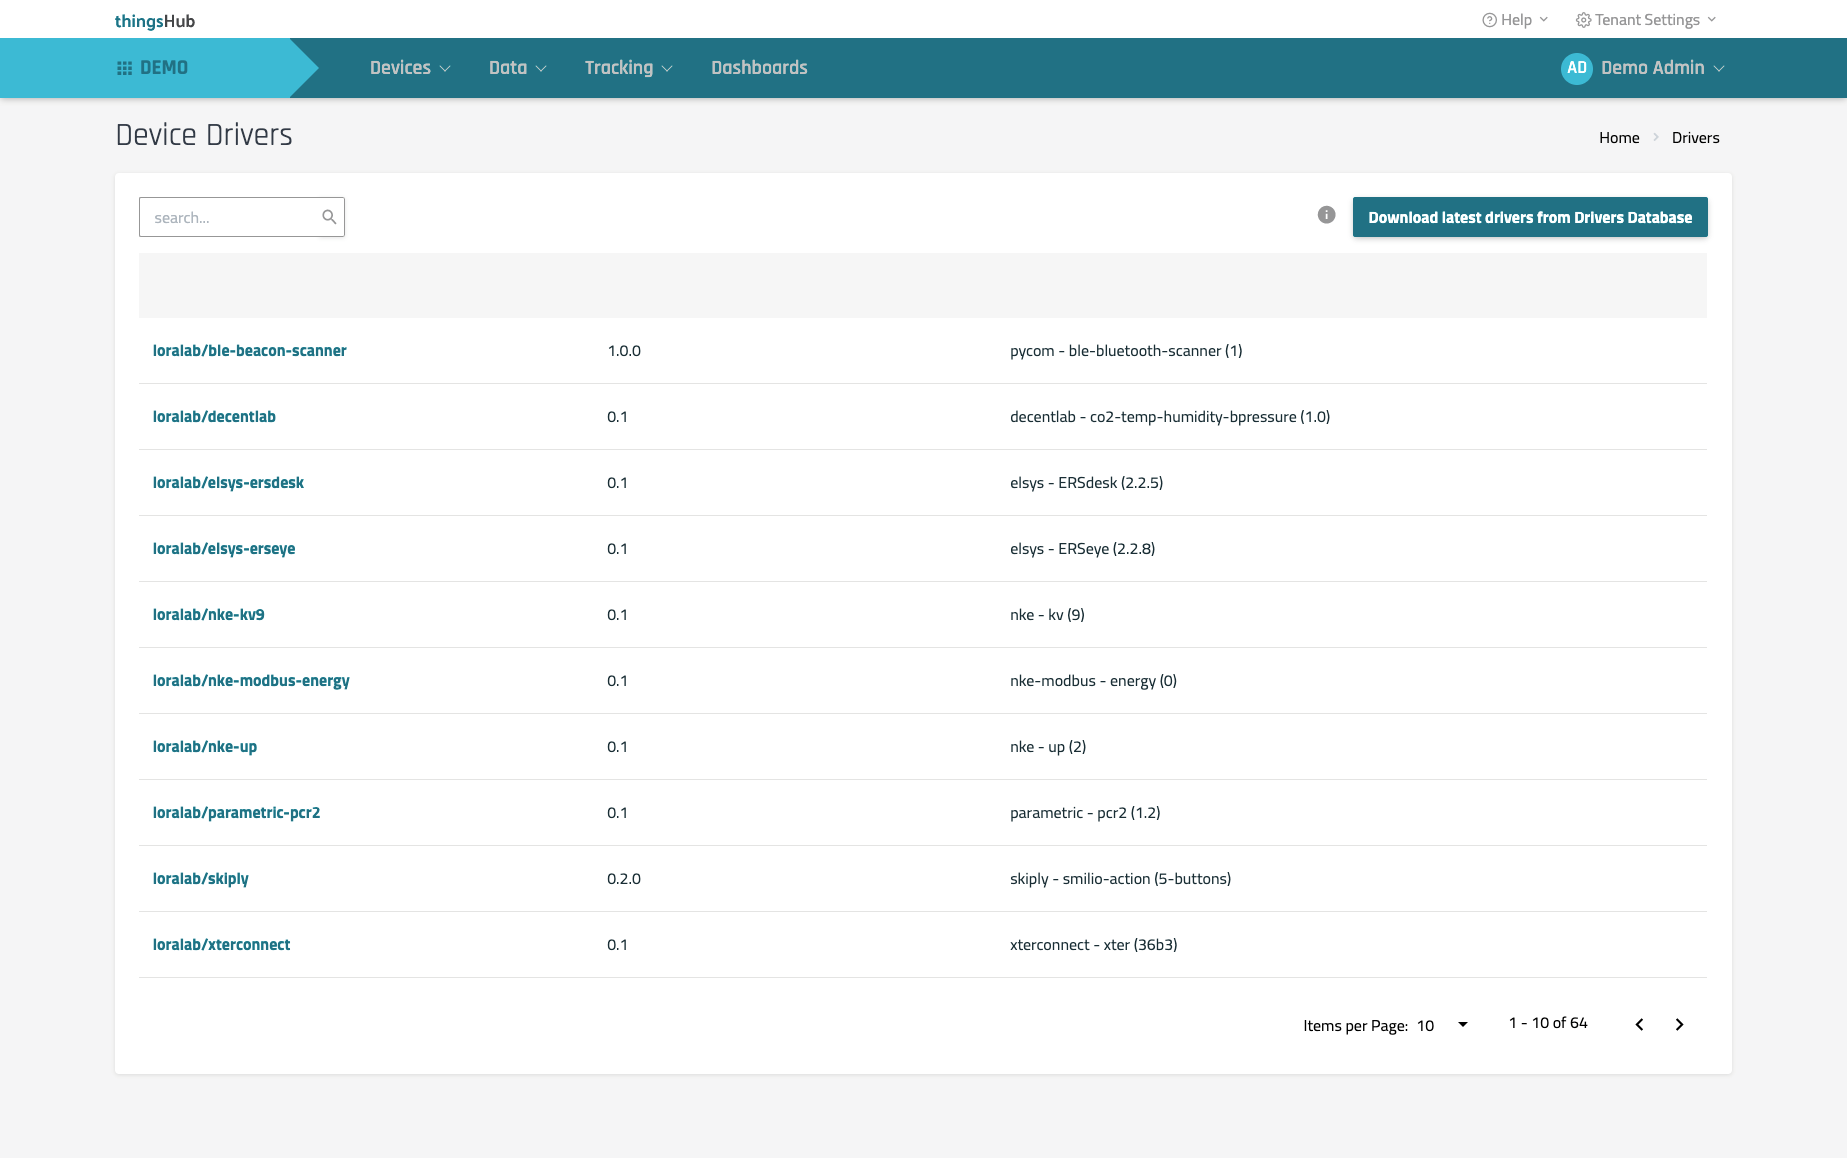Image resolution: width=1847 pixels, height=1158 pixels.
Task: Open Tenant Settings menu
Action: click(x=1645, y=20)
